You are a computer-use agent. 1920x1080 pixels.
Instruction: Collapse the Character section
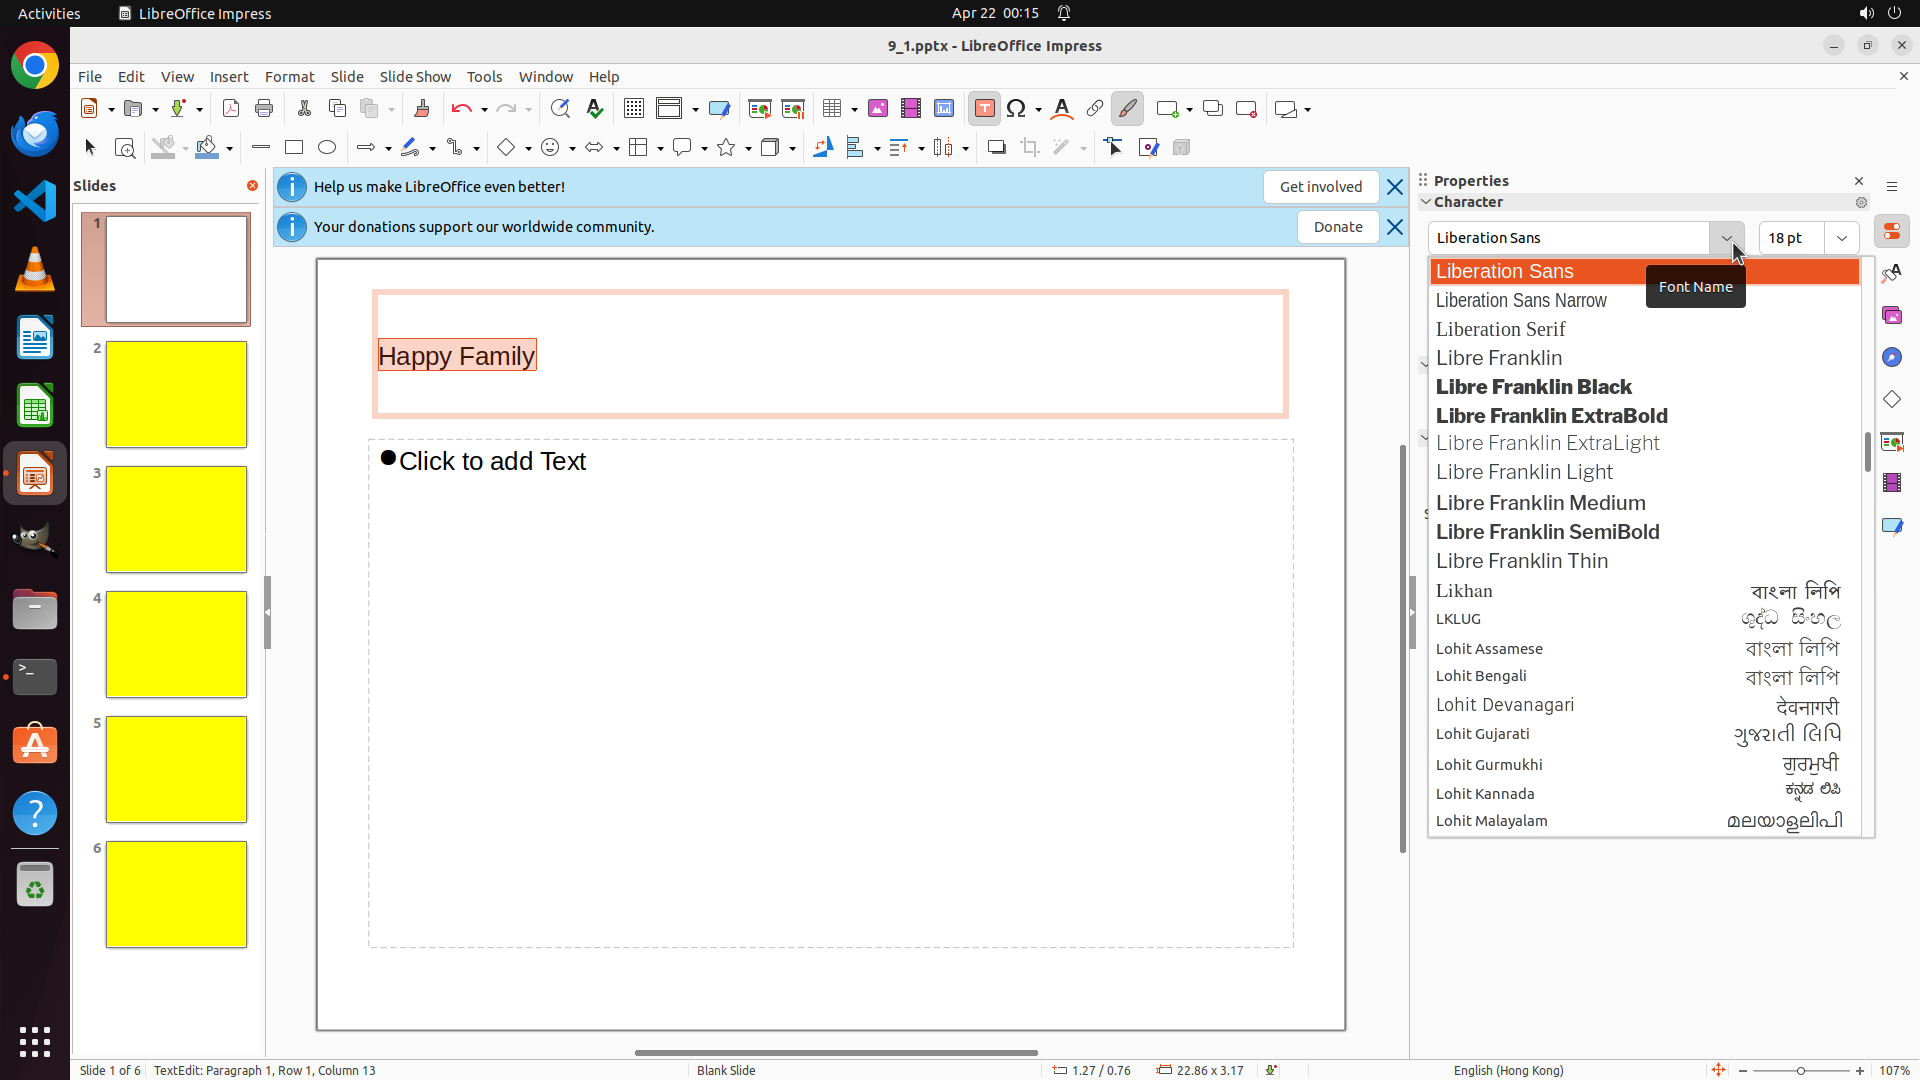coord(1427,202)
